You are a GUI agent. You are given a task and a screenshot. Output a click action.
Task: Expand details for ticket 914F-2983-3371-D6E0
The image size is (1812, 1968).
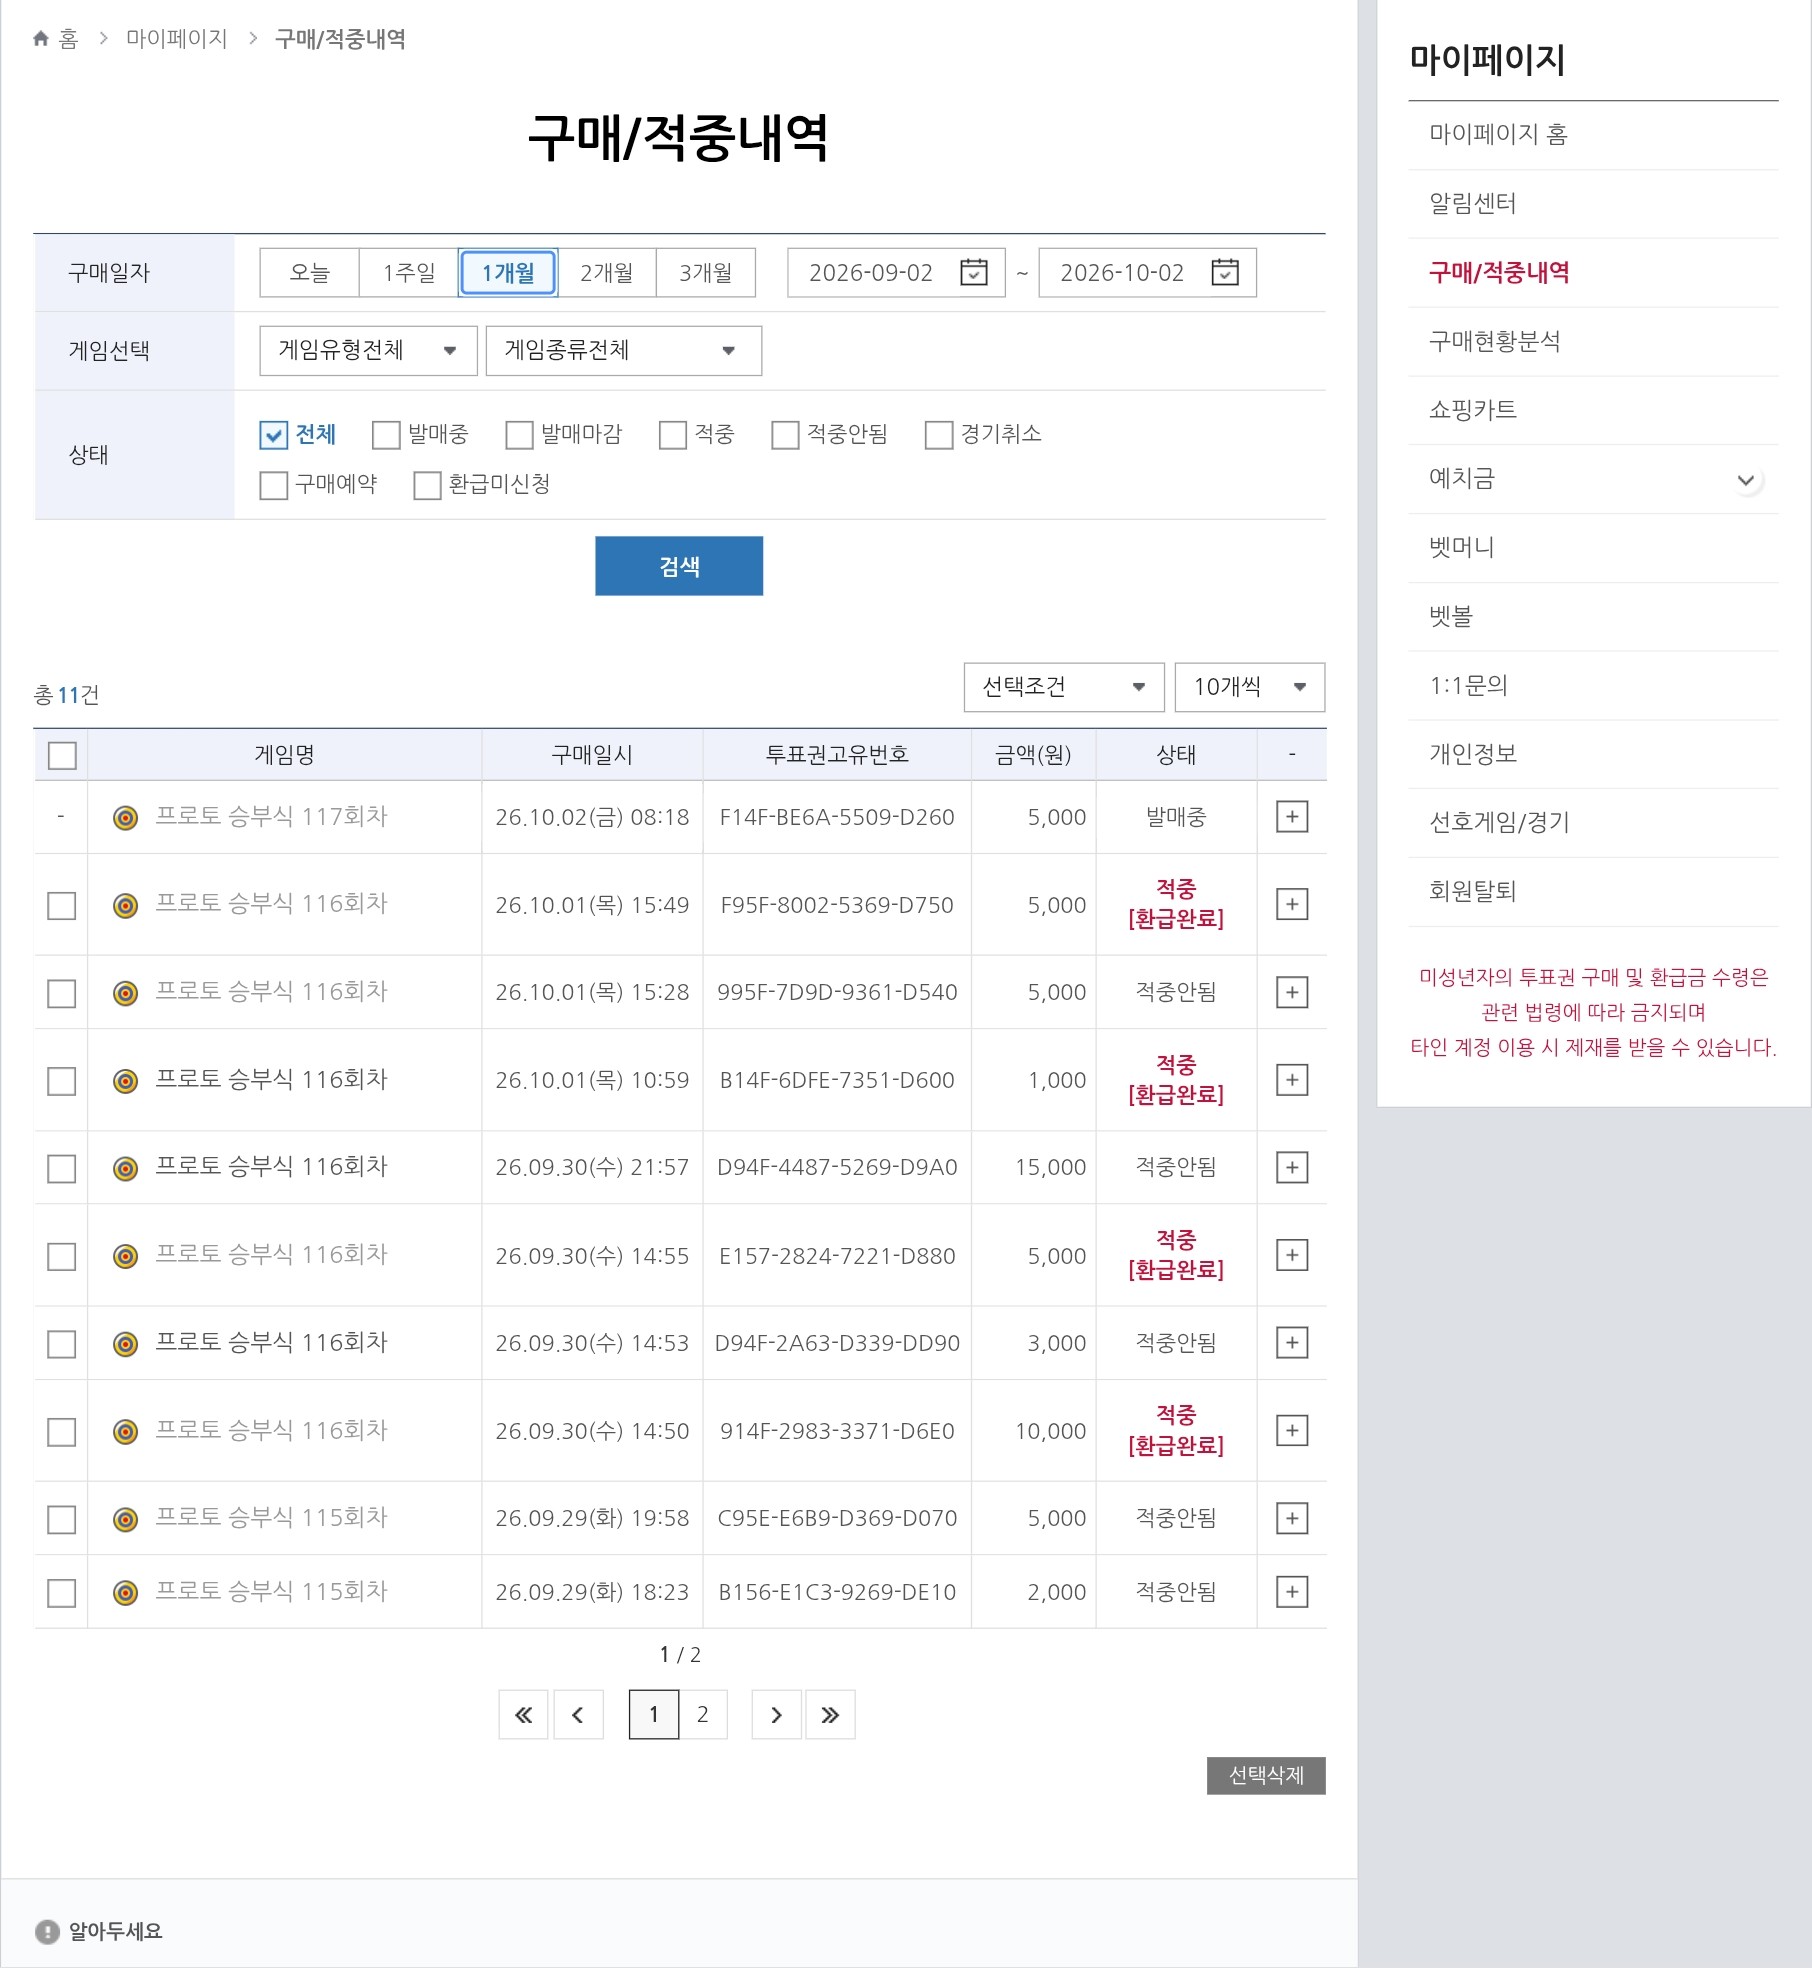click(1292, 1431)
